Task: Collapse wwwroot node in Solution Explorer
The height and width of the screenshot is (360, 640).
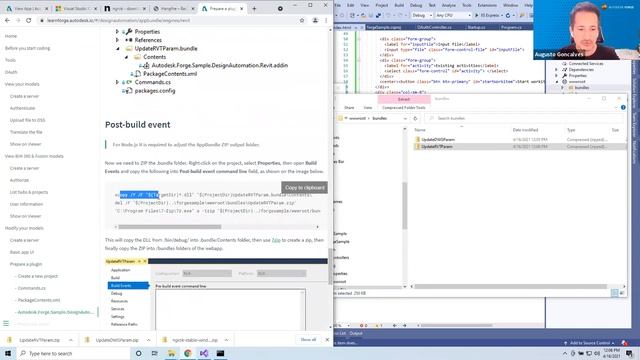Action: click(x=556, y=82)
